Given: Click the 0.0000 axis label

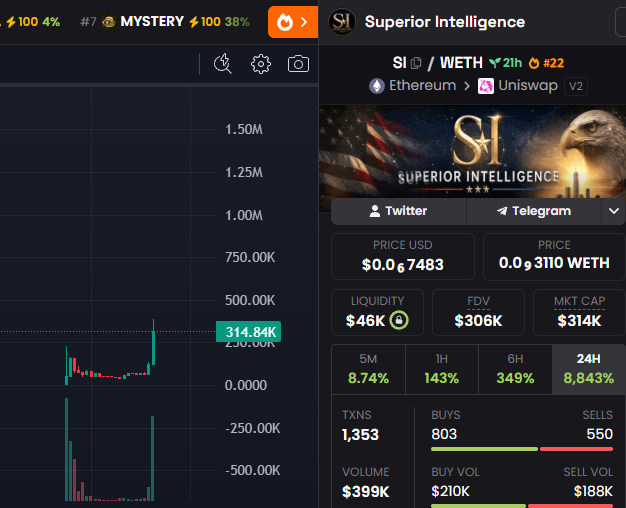Looking at the screenshot, I should tap(246, 385).
